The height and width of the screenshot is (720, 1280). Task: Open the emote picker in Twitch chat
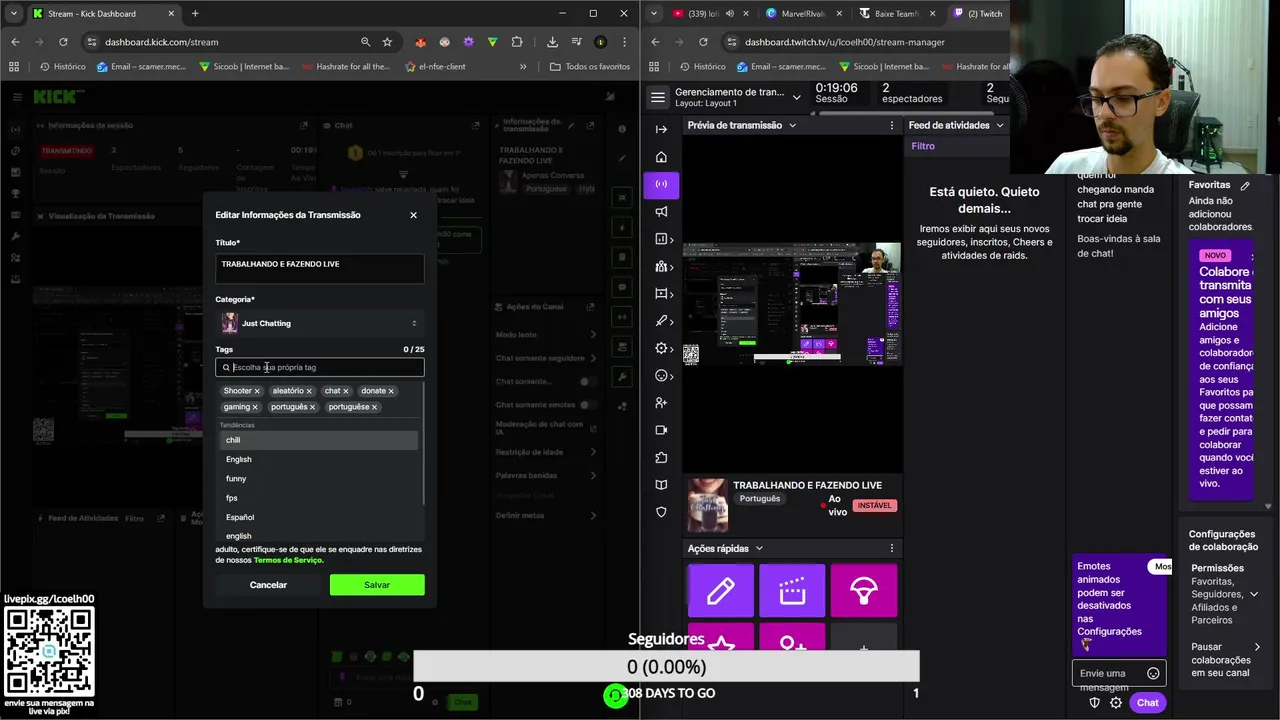click(1153, 673)
